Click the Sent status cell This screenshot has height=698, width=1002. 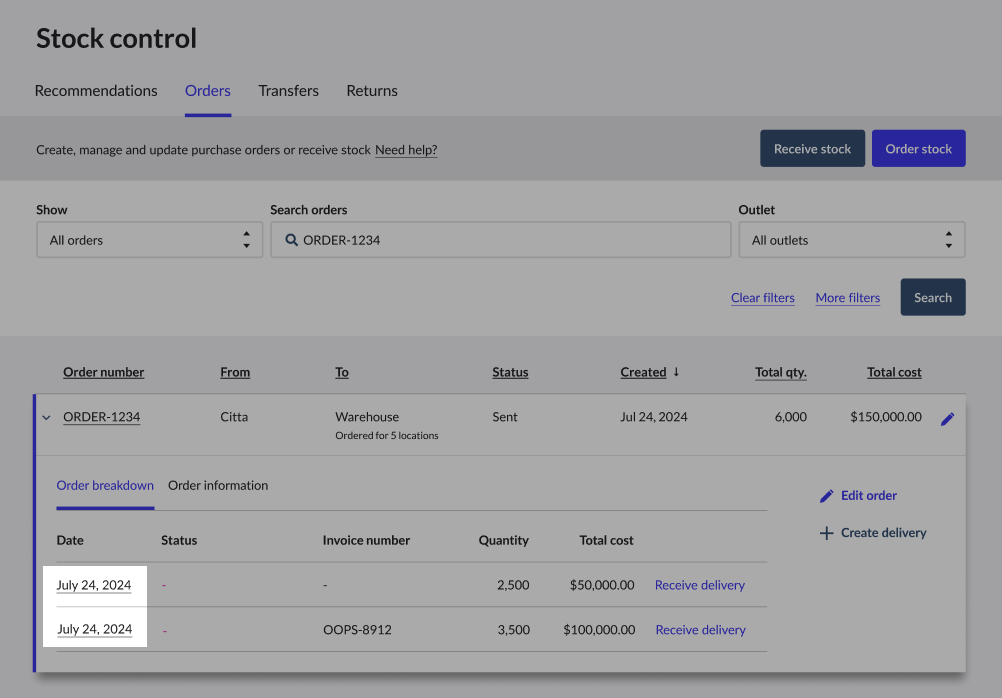point(505,417)
